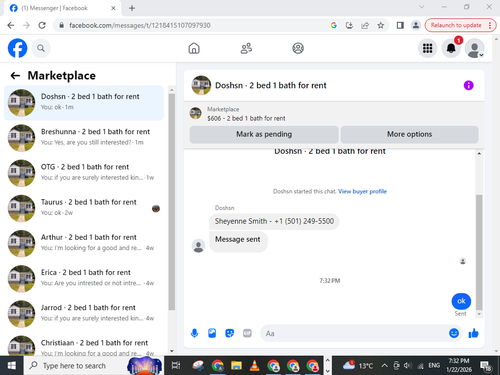Viewport: 500px width, 375px height.
Task: Open Arthur conversation
Action: (84, 243)
